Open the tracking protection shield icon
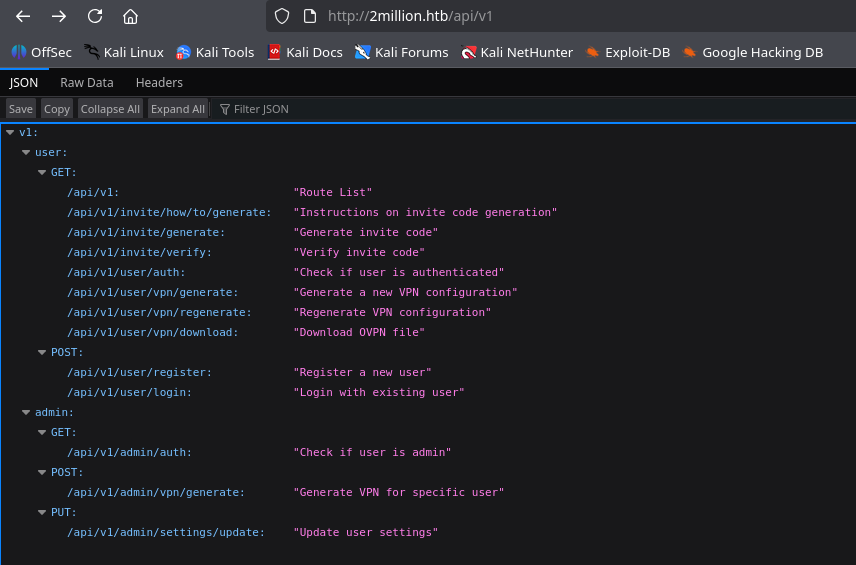 (x=282, y=16)
